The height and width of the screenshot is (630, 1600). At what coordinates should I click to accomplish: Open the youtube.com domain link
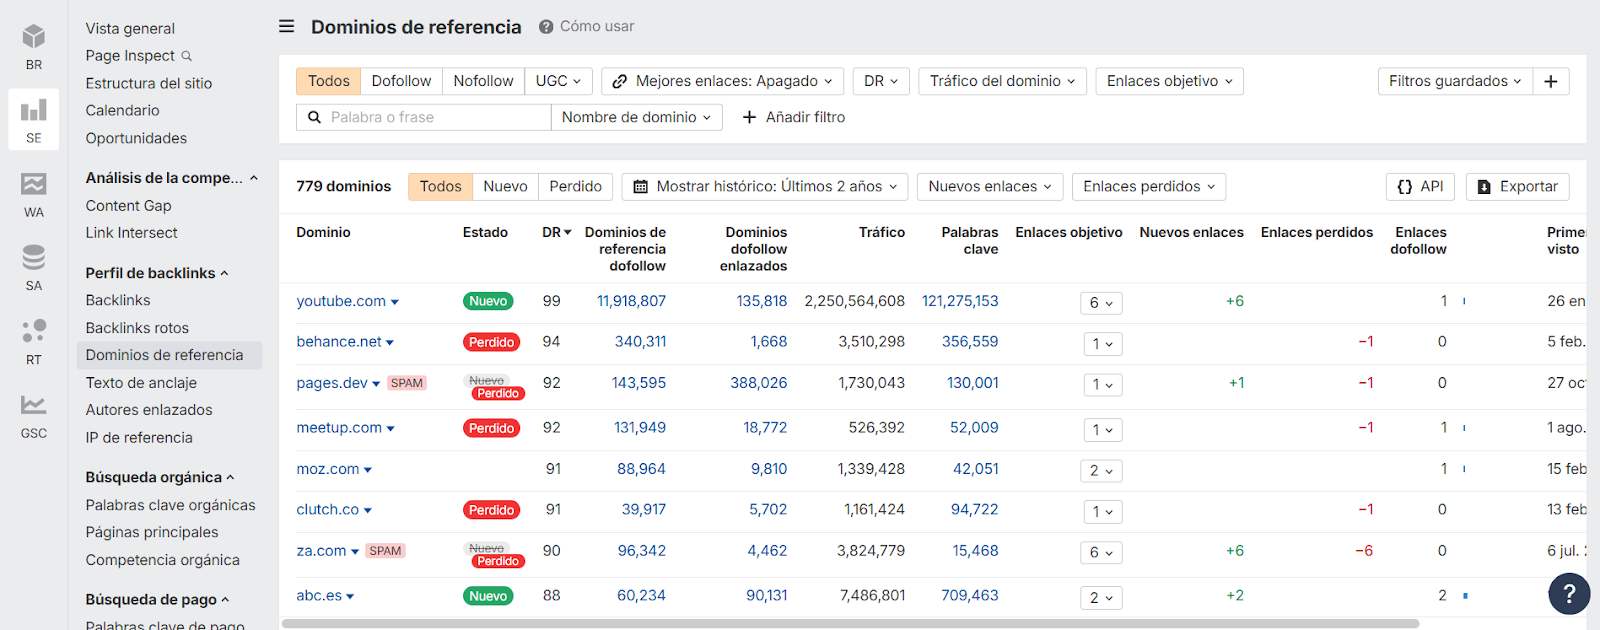click(x=341, y=301)
